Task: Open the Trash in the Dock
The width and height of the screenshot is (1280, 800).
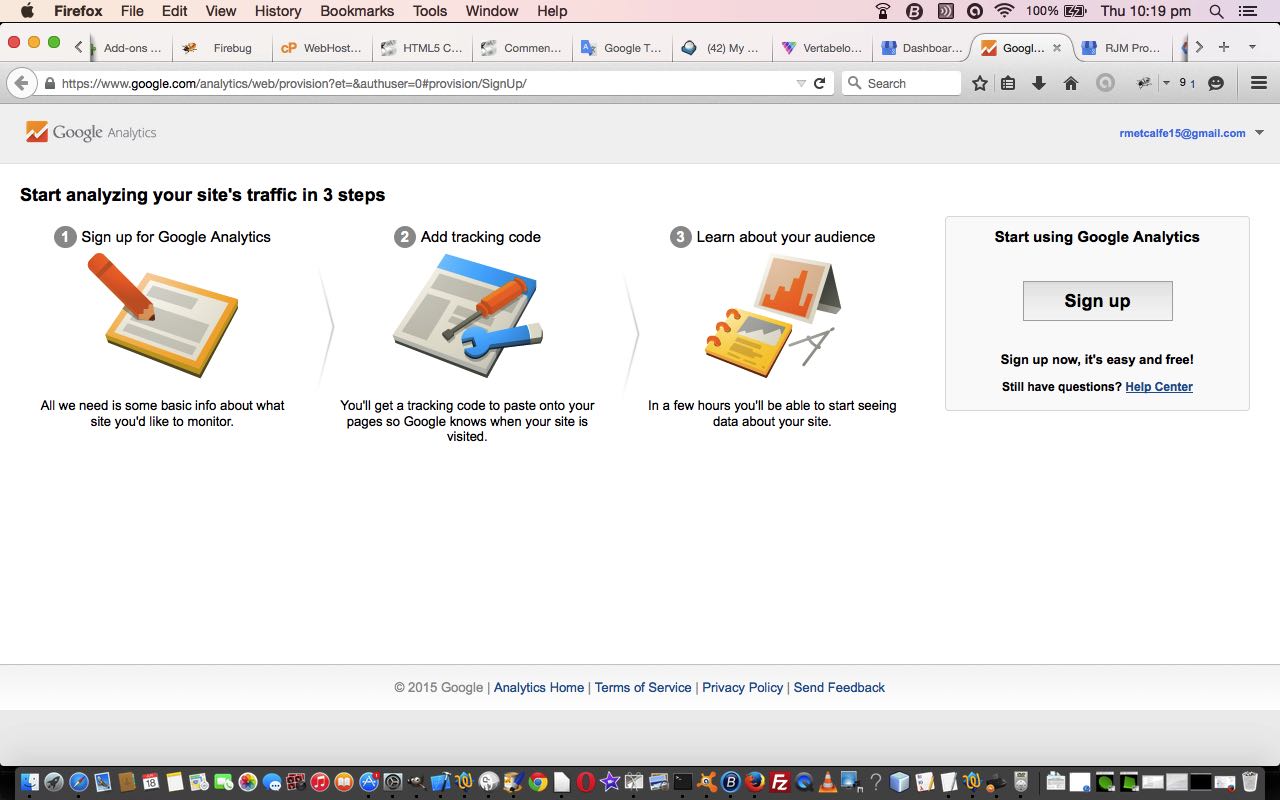Action: [x=1250, y=782]
